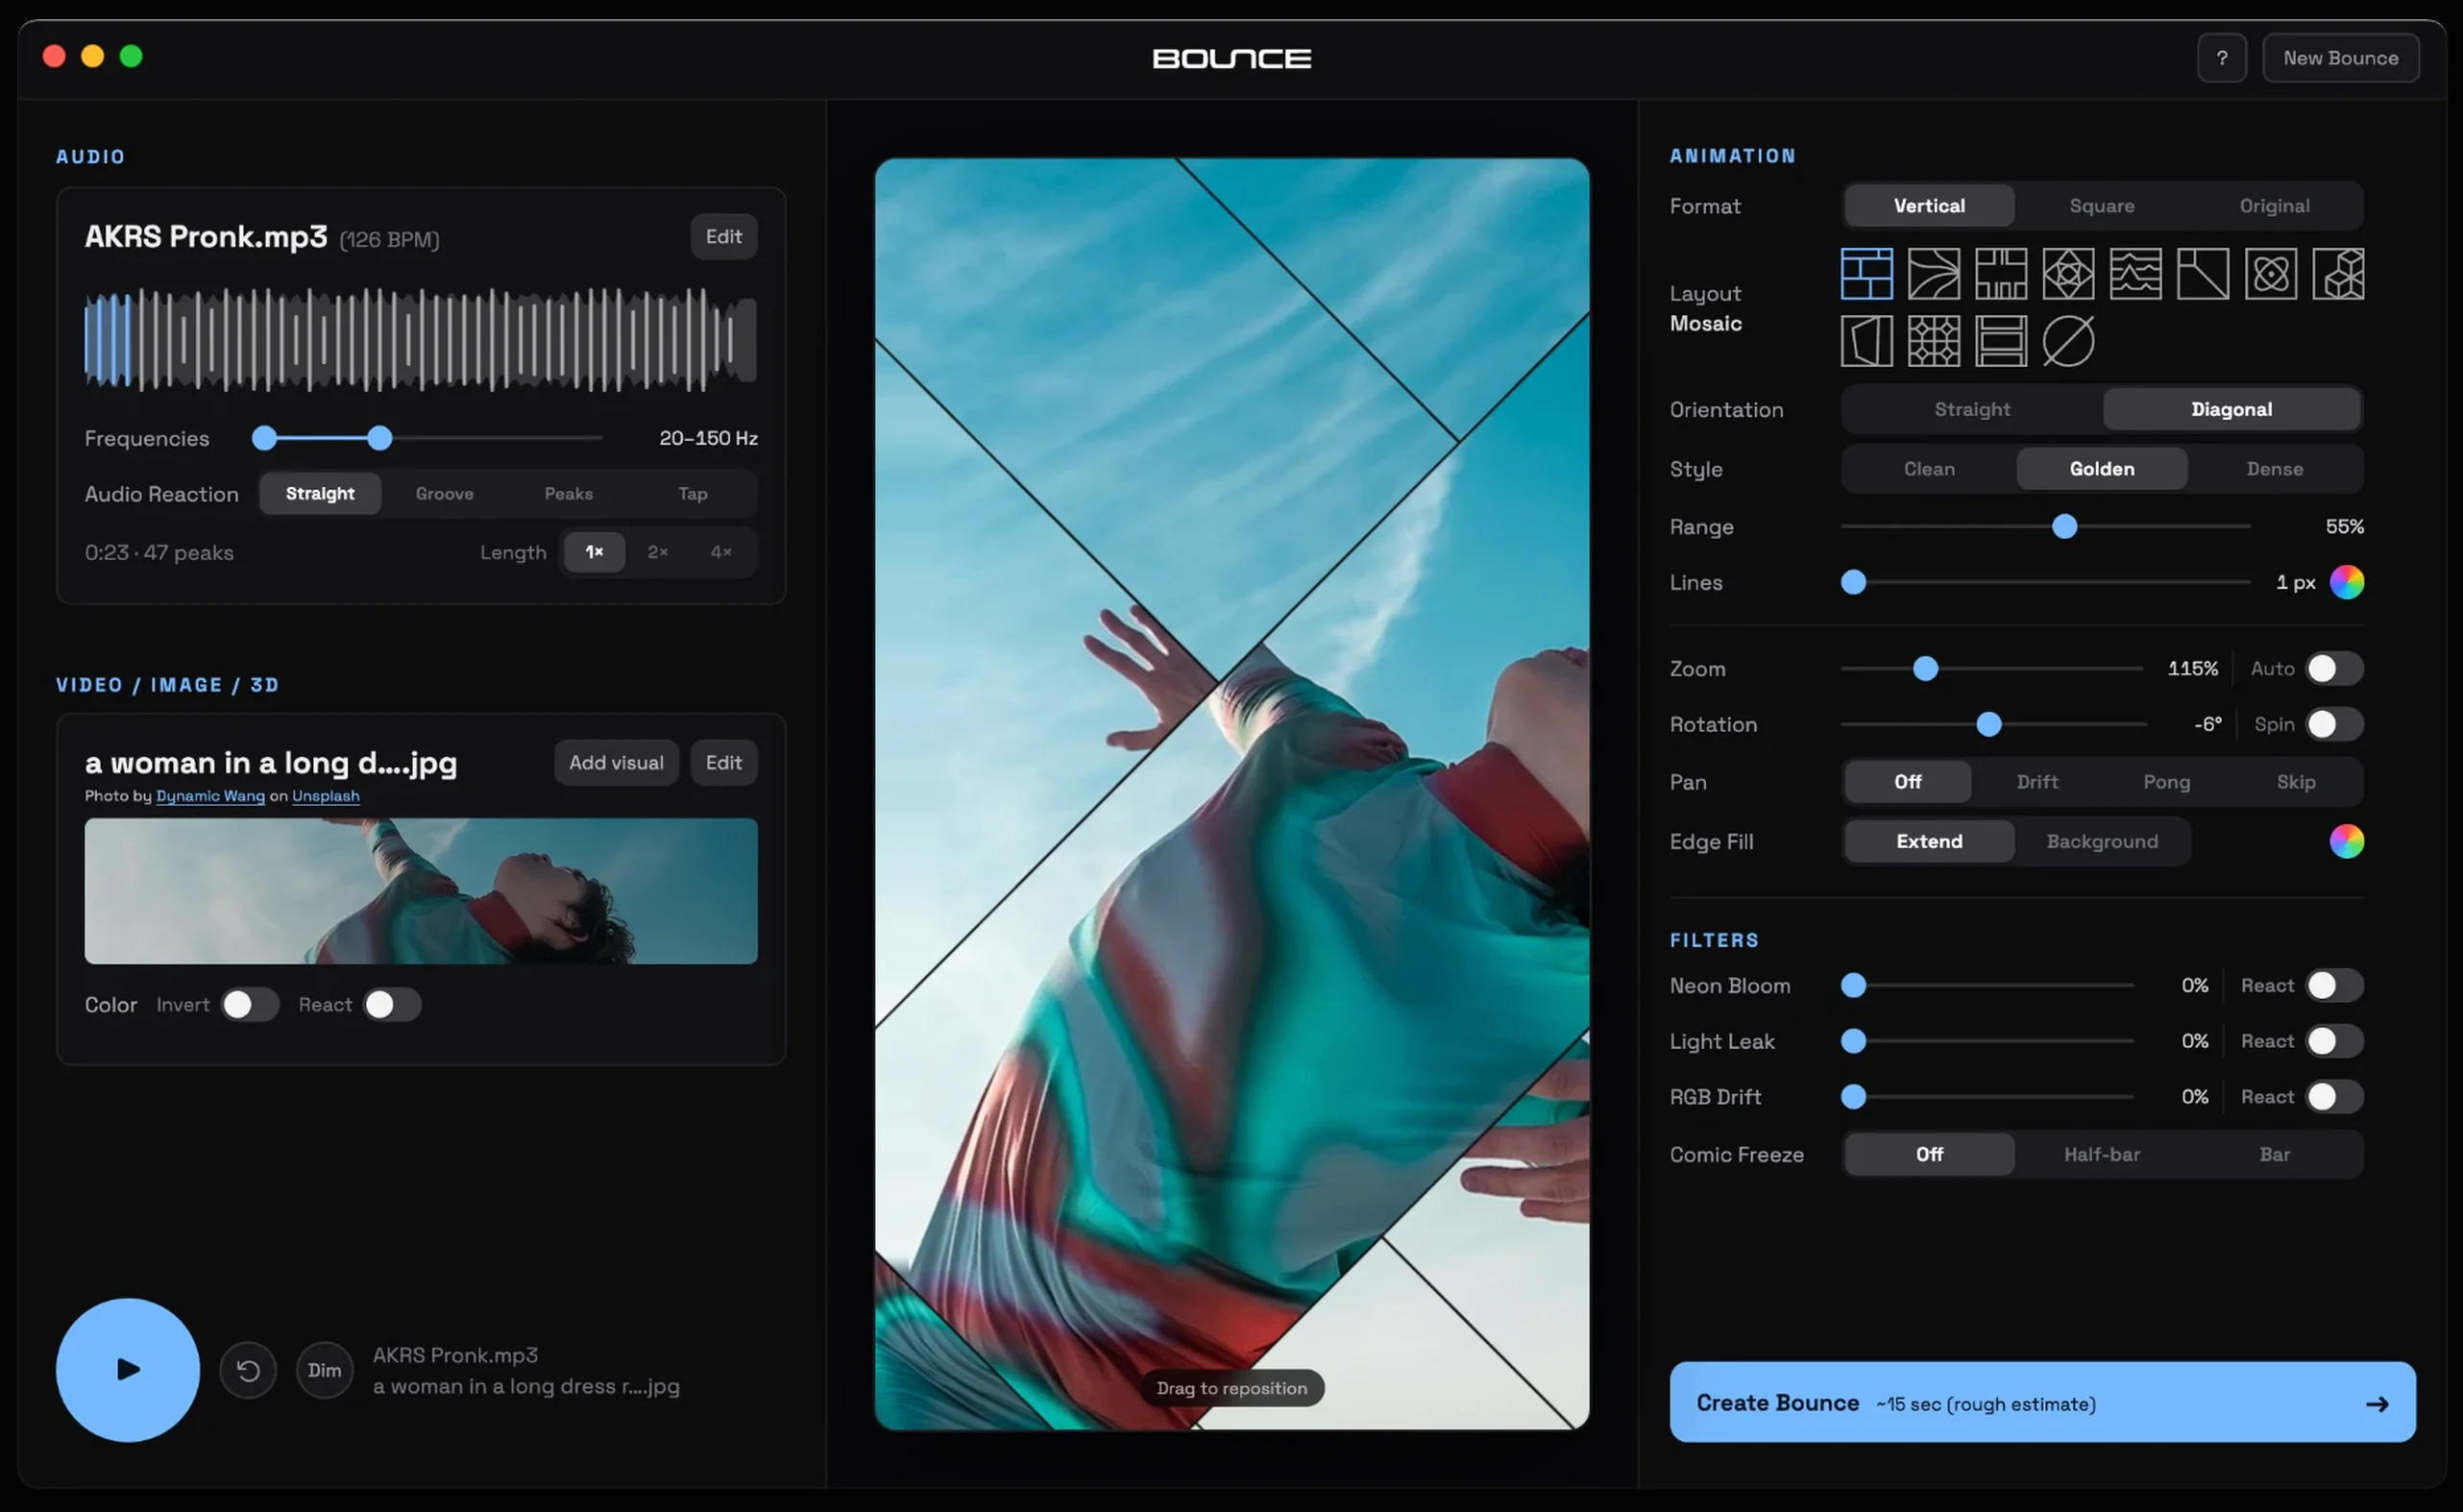Set Length to 2×
Viewport: 2463px width, 1512px height.
658,552
